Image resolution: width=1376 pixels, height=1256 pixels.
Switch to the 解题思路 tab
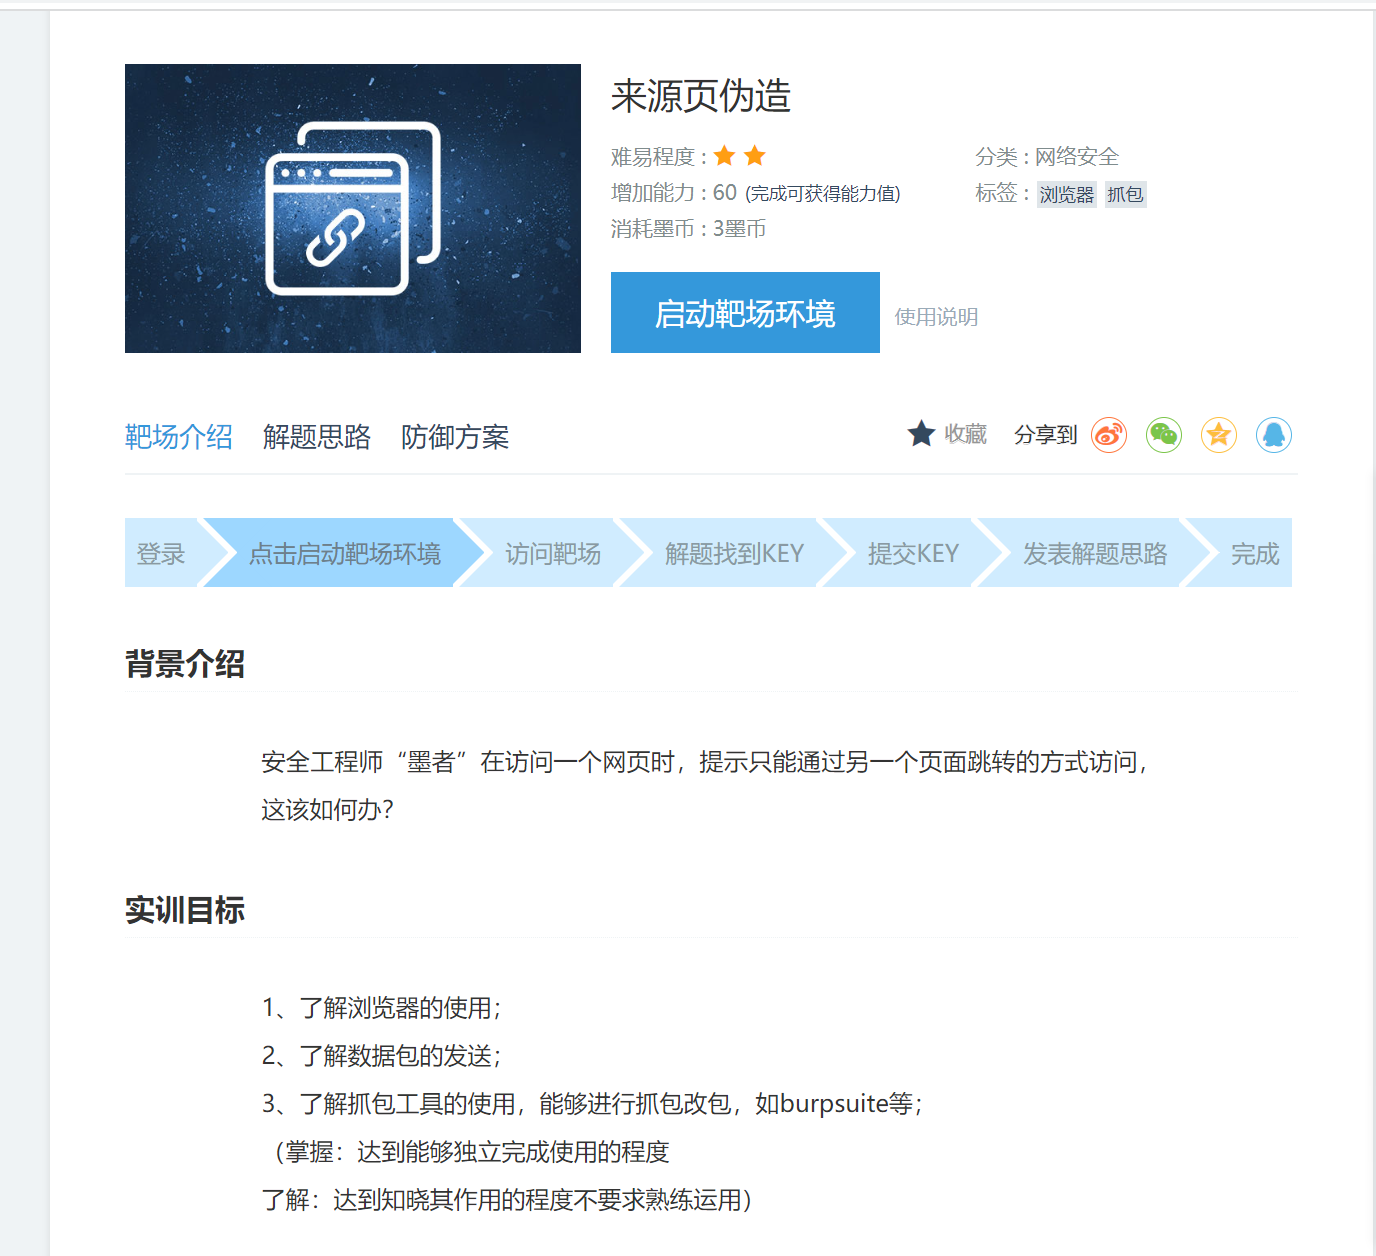317,437
